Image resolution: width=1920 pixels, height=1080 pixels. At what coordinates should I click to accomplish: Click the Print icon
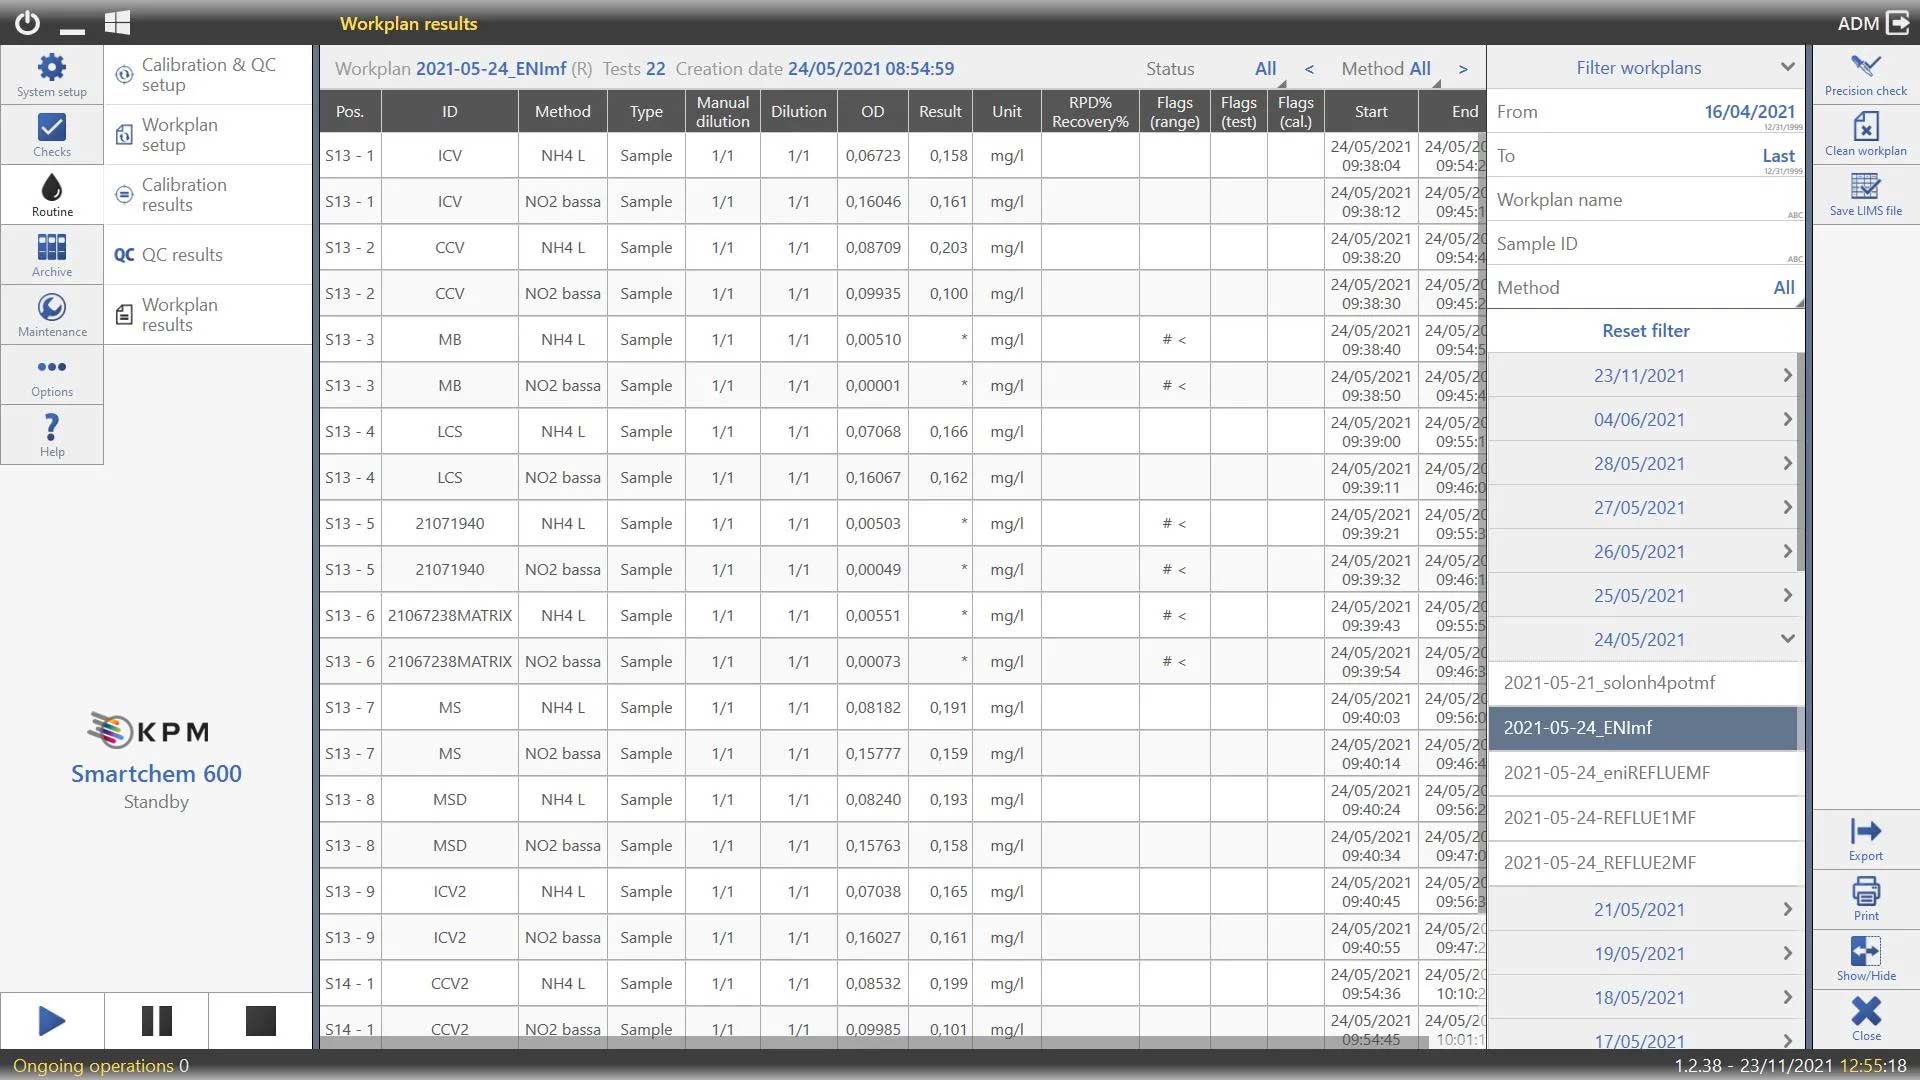(x=1865, y=898)
